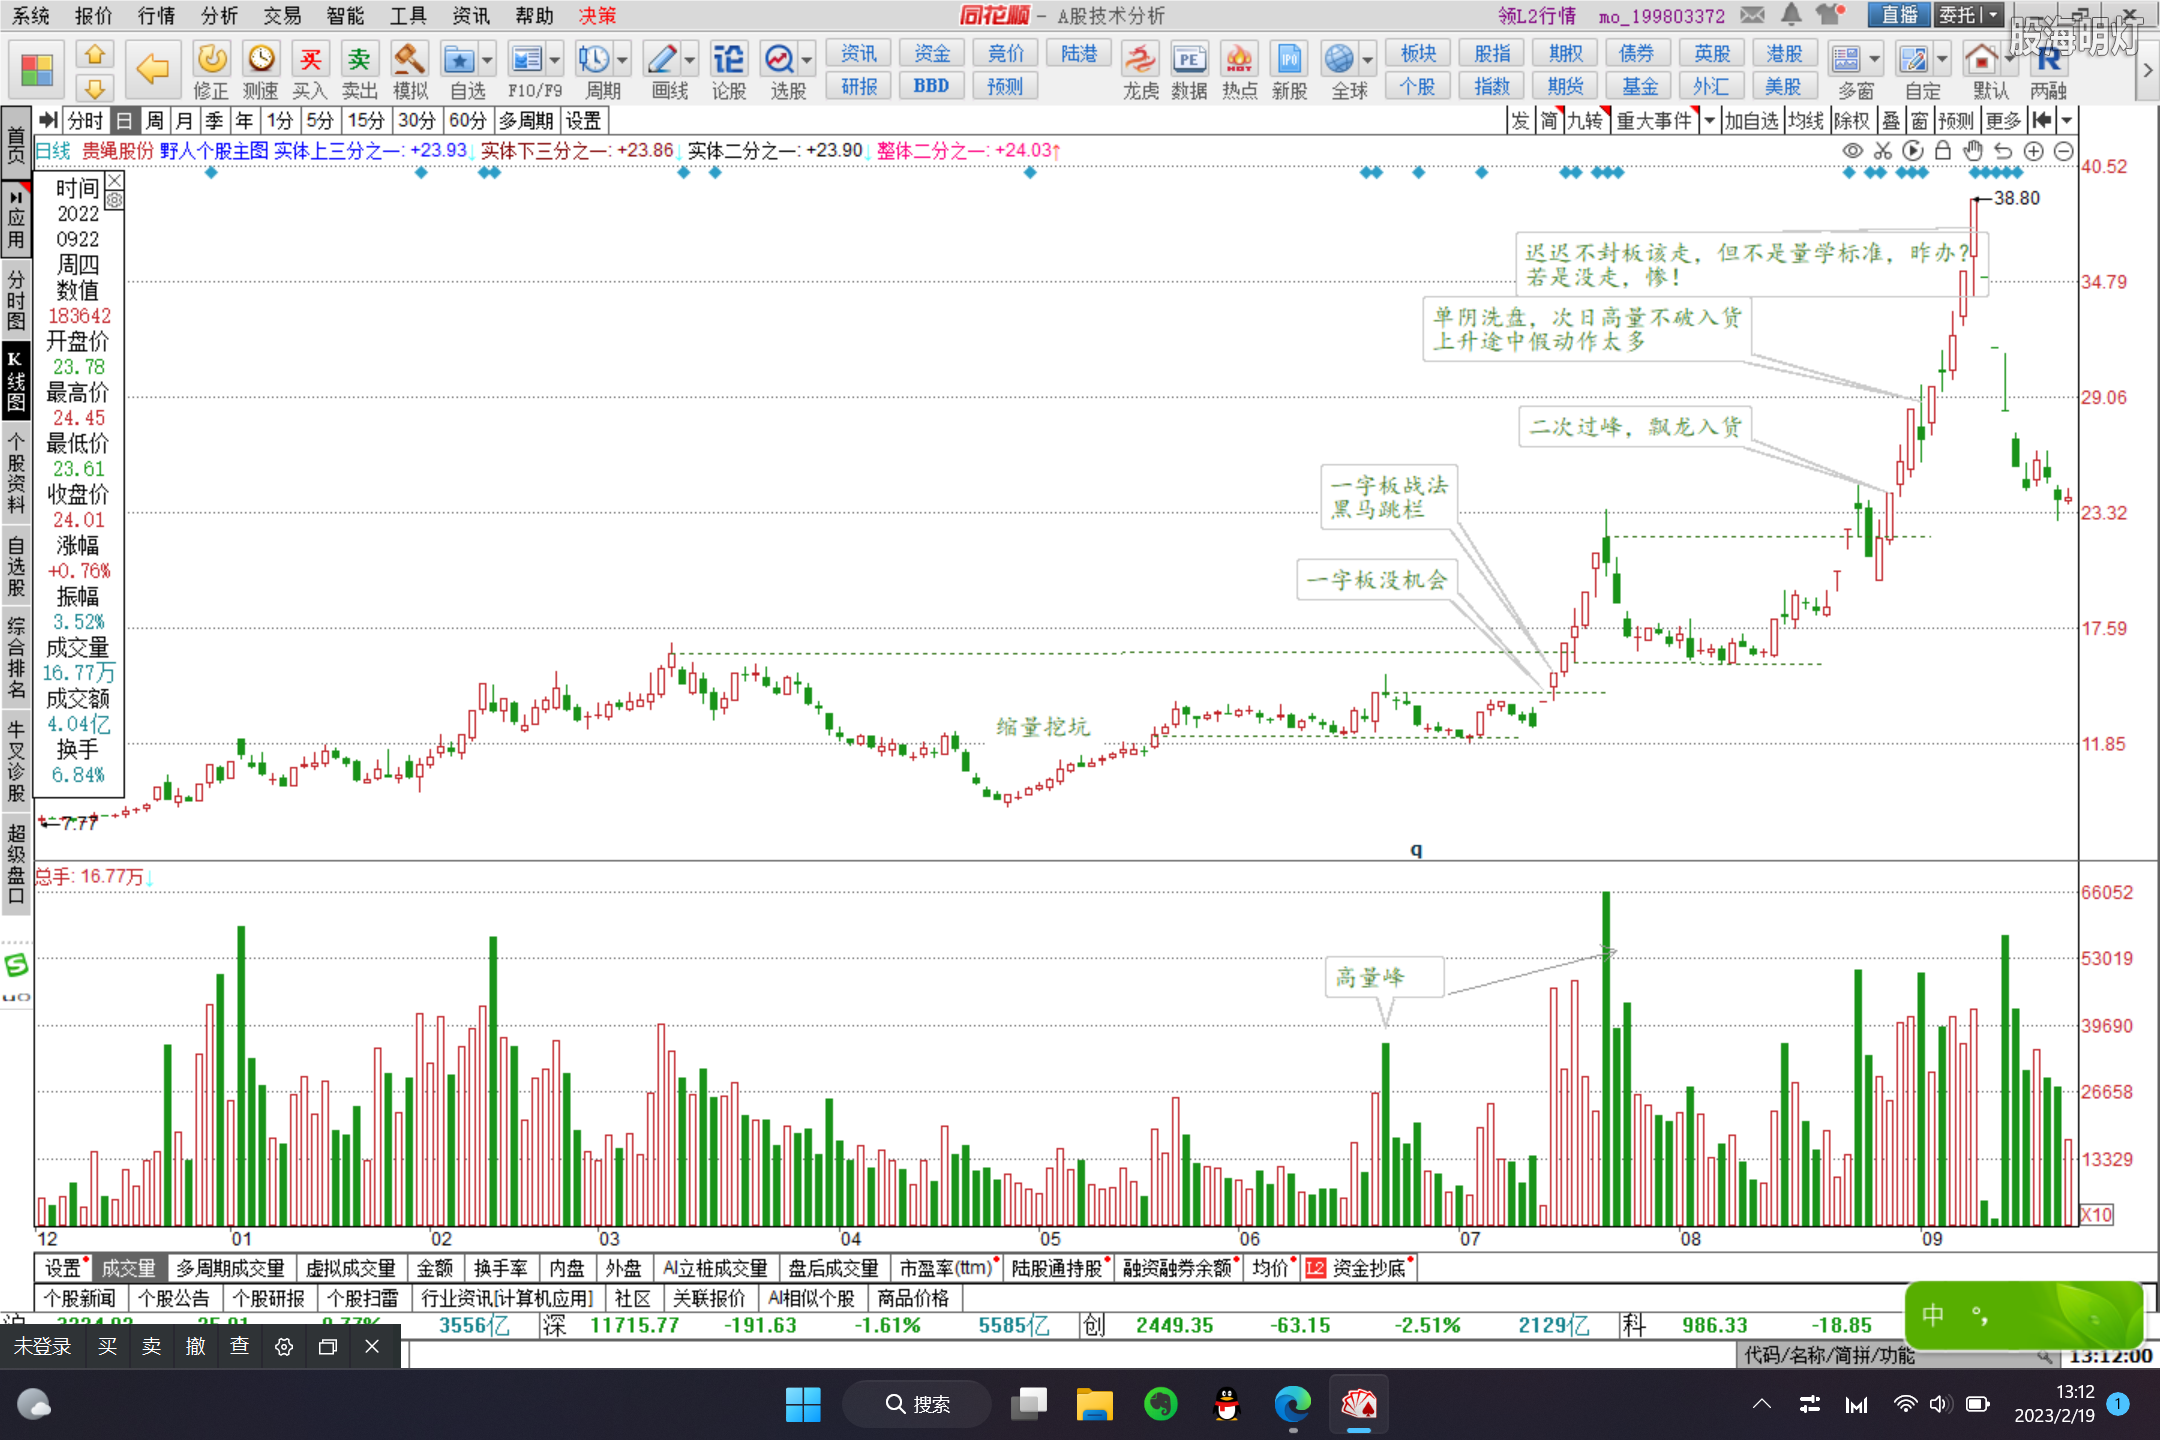Click the 港股 button
The image size is (2160, 1440).
(1784, 53)
